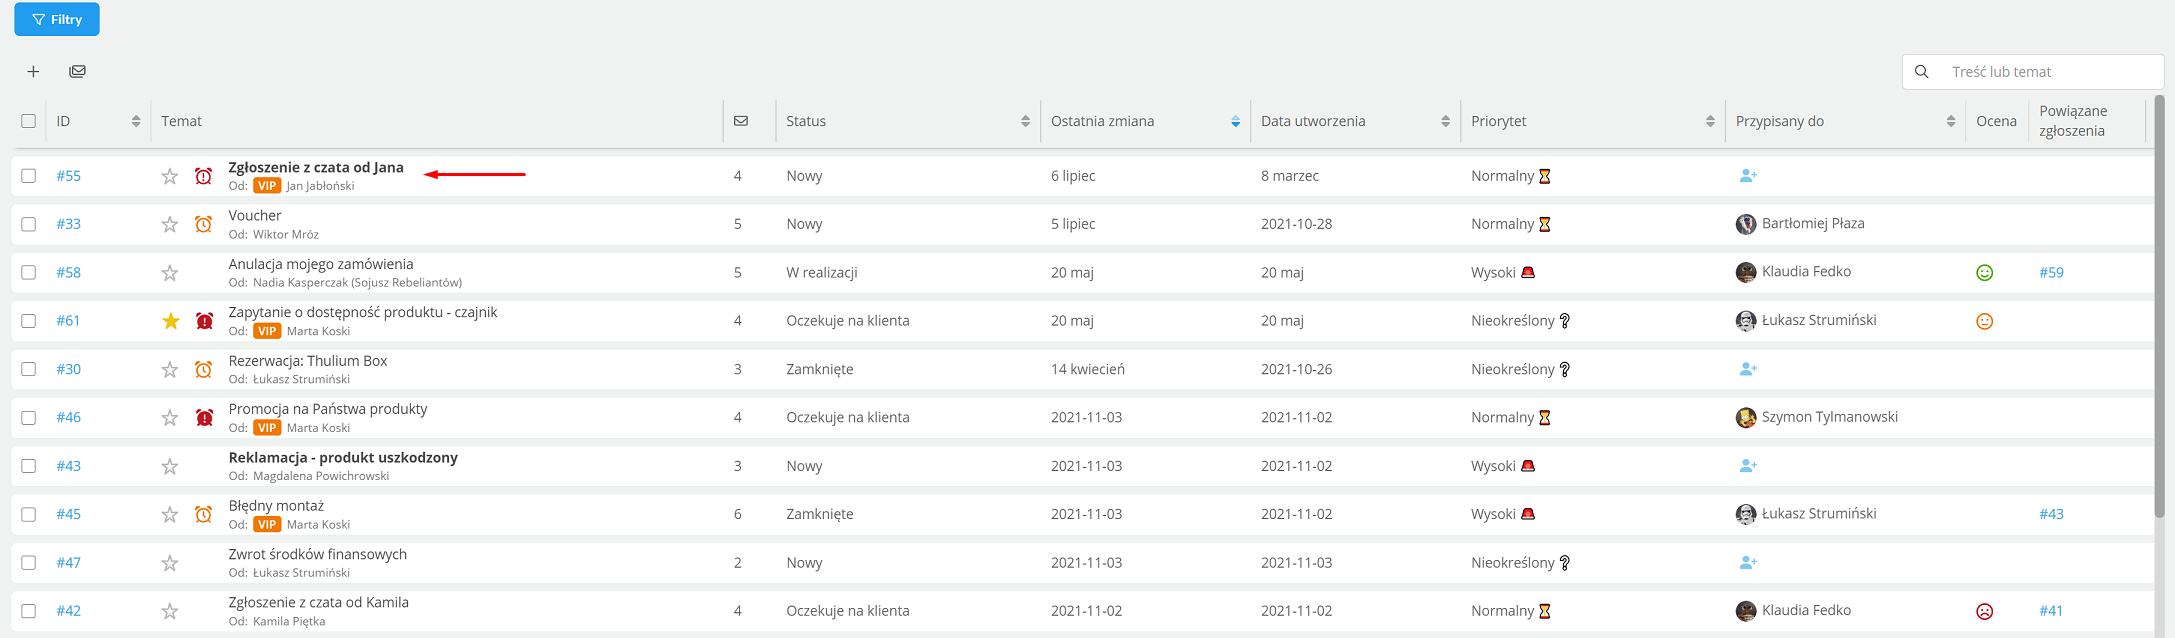Star ticket #42 from Kamila

pyautogui.click(x=170, y=611)
